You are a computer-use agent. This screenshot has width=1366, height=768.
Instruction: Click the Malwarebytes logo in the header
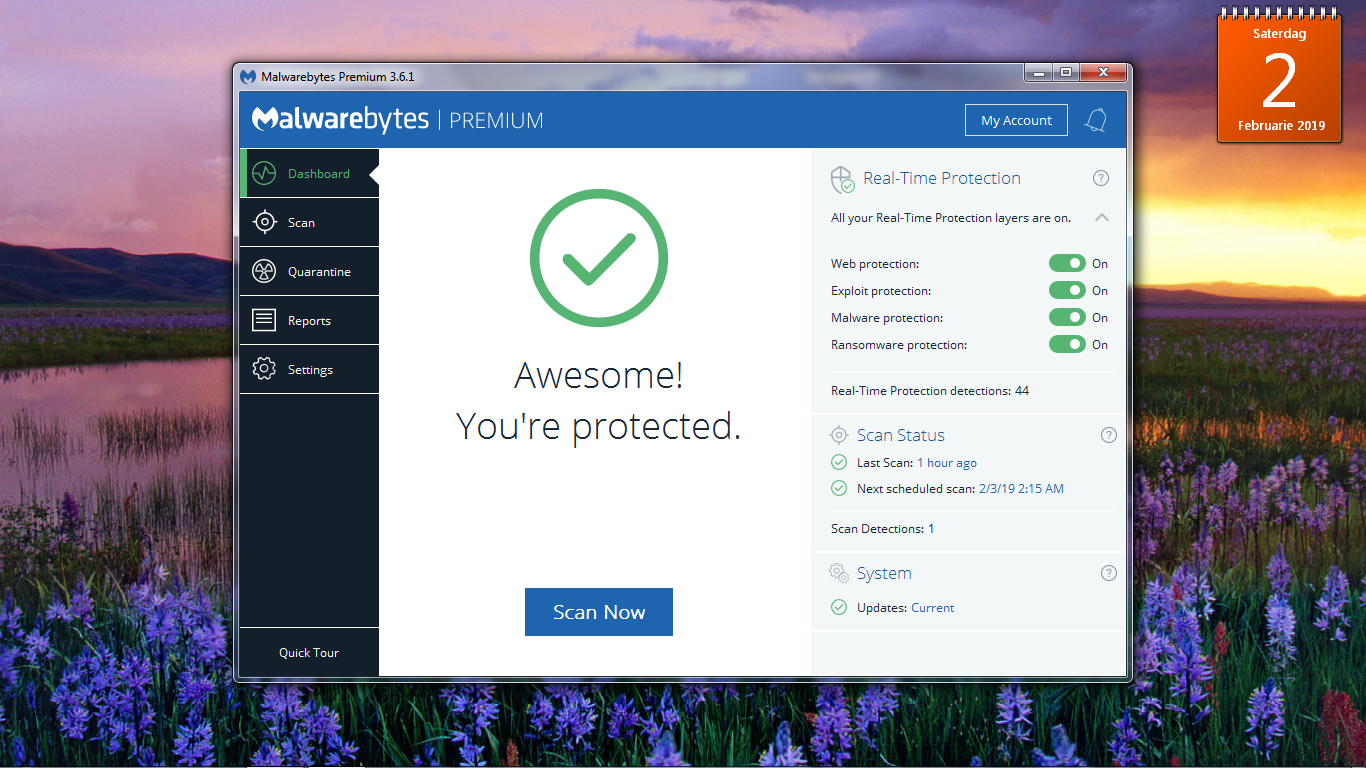pos(342,119)
